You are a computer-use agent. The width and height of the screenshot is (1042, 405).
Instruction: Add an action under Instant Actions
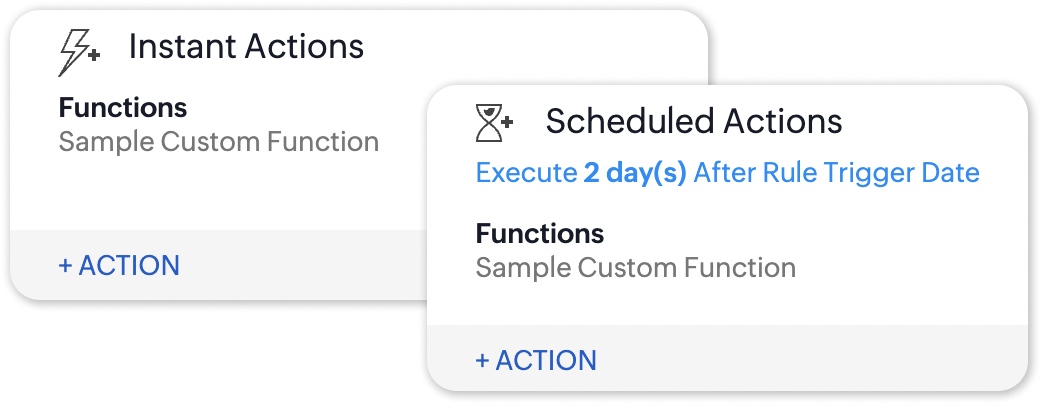119,265
